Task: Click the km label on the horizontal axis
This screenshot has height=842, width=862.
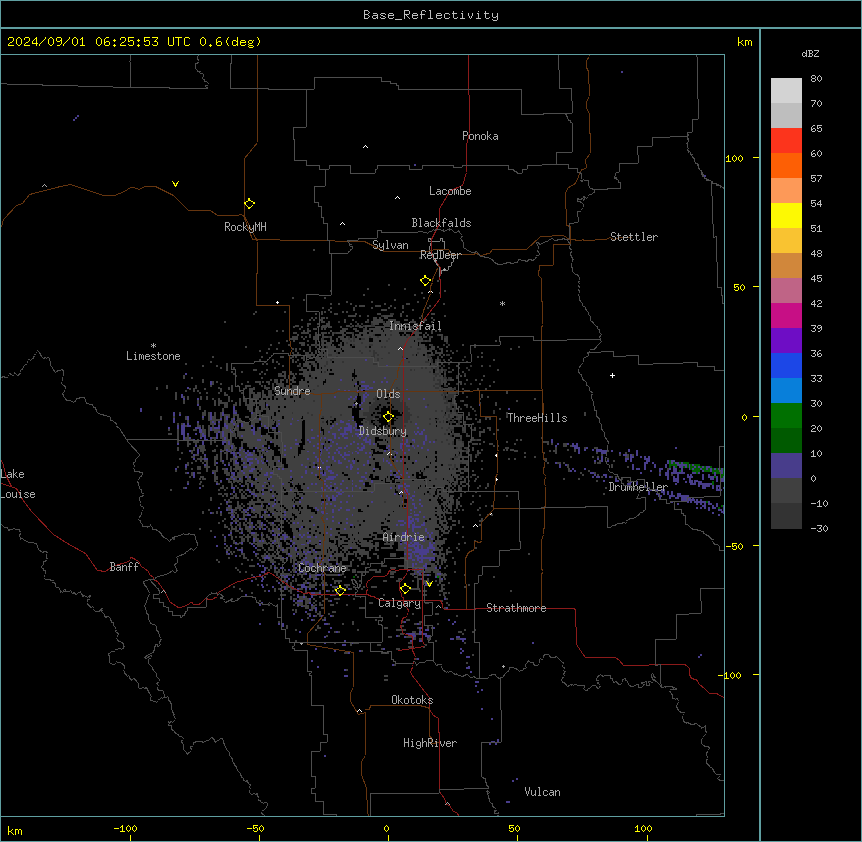Action: point(15,830)
